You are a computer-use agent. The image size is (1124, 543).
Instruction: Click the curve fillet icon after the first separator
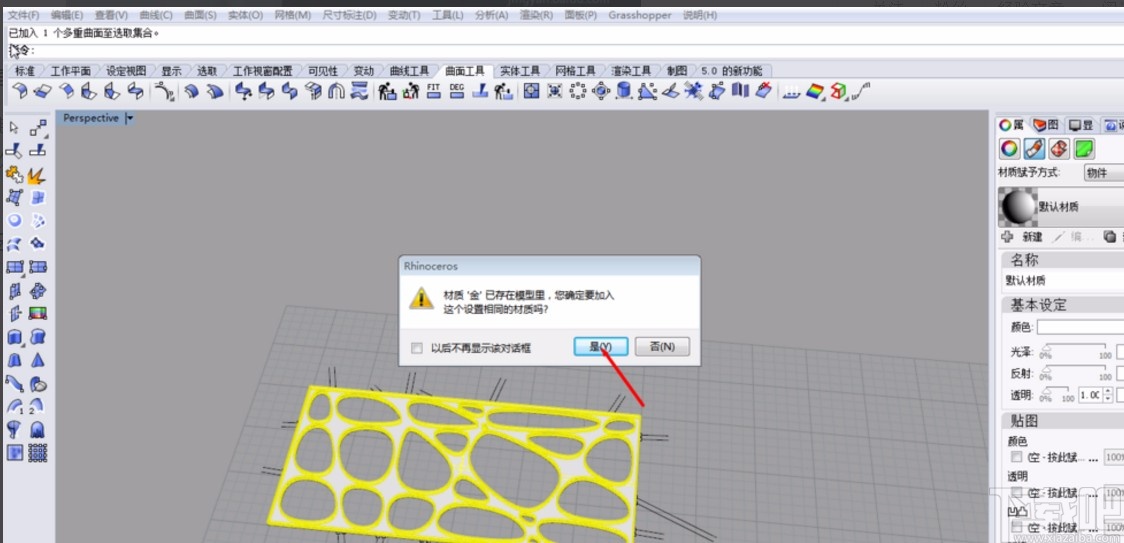(x=164, y=91)
